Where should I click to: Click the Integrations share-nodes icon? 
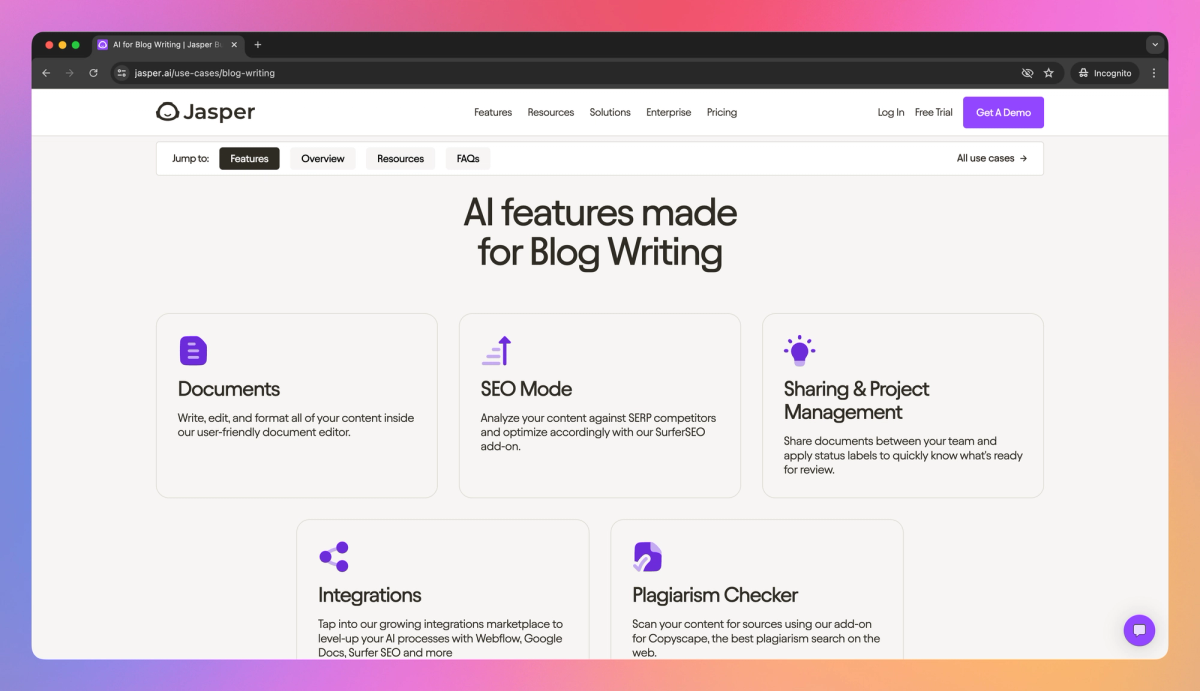point(334,557)
